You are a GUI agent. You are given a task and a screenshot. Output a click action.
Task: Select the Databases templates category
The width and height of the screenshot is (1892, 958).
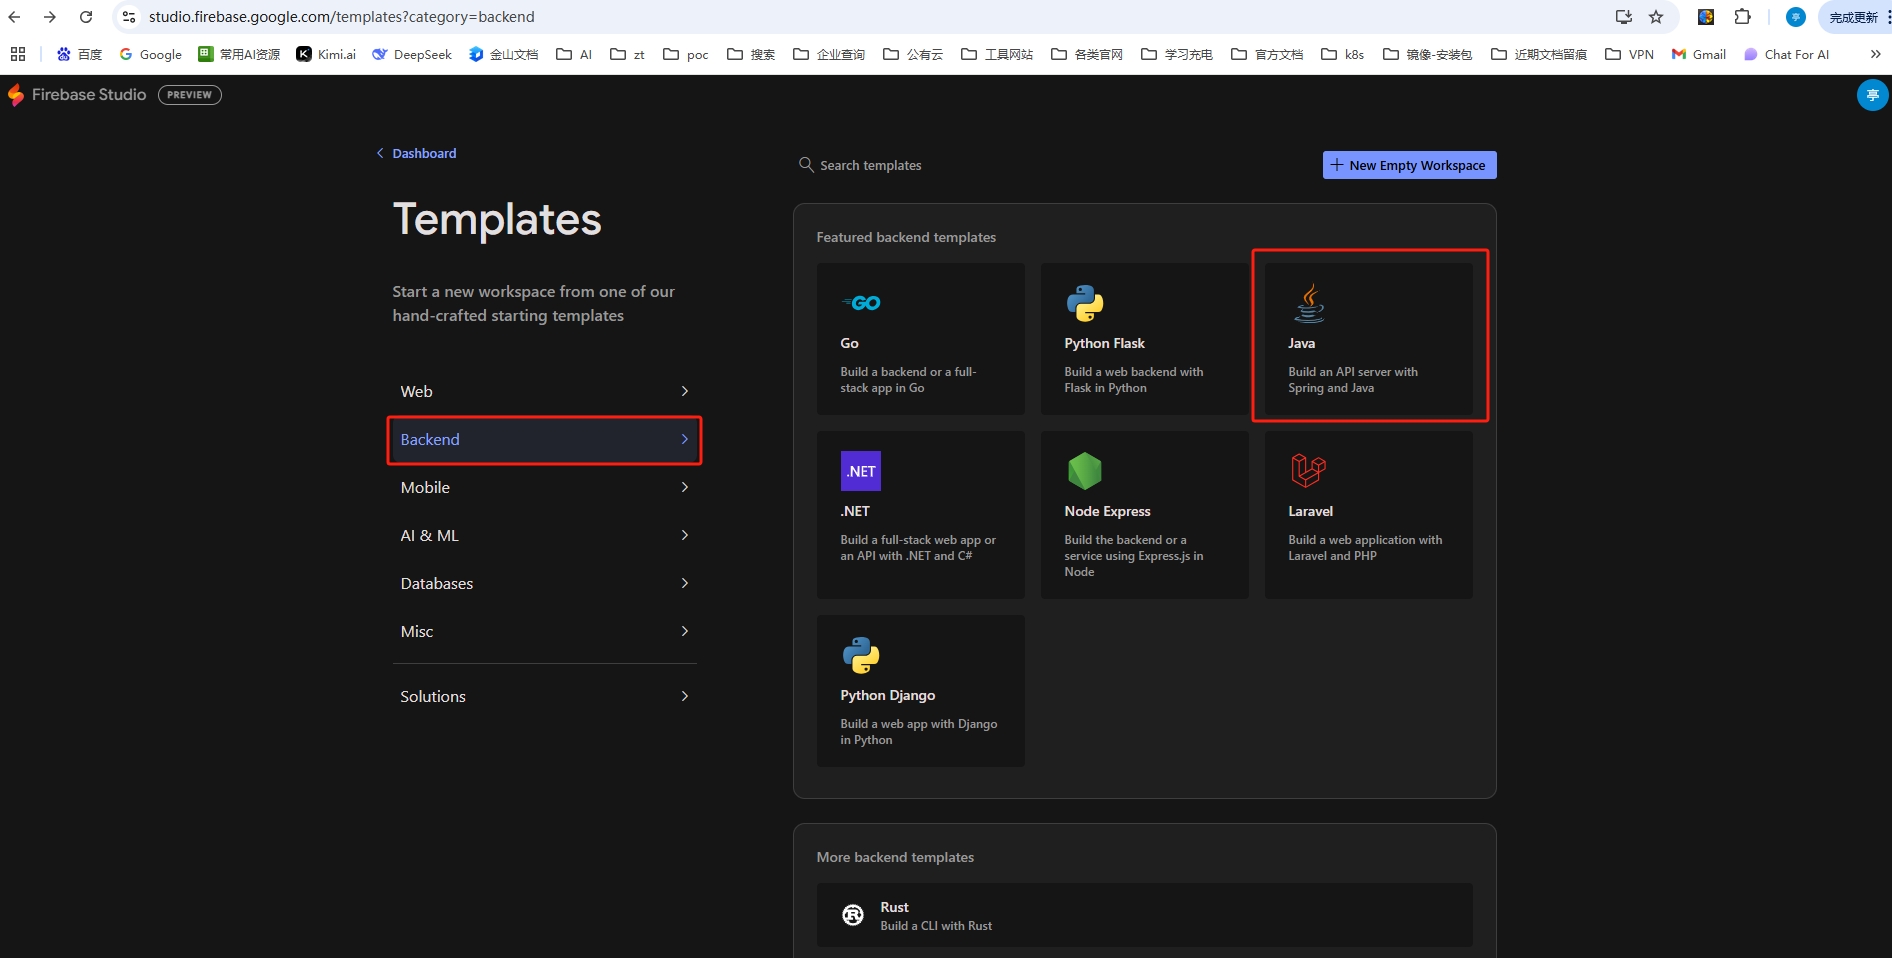point(545,583)
